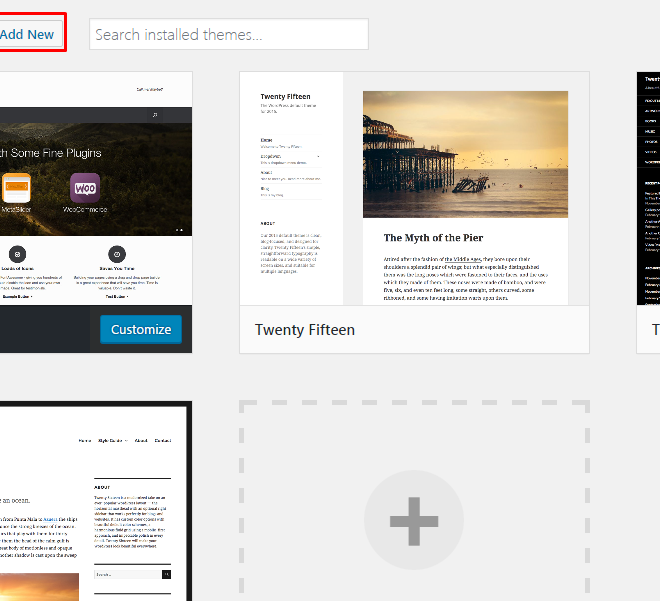Focus the Search installed themes field

(x=229, y=34)
